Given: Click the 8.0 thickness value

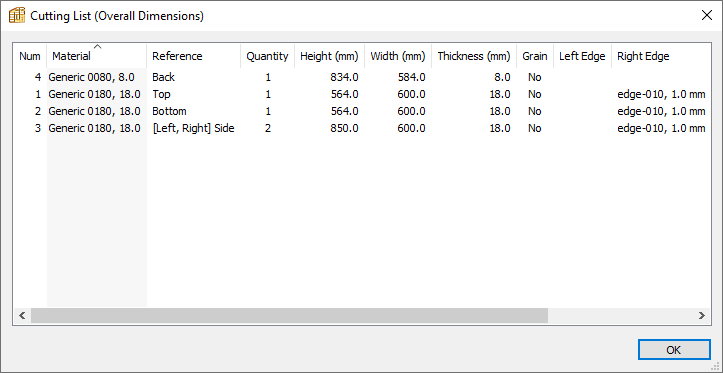Looking at the screenshot, I should (503, 77).
